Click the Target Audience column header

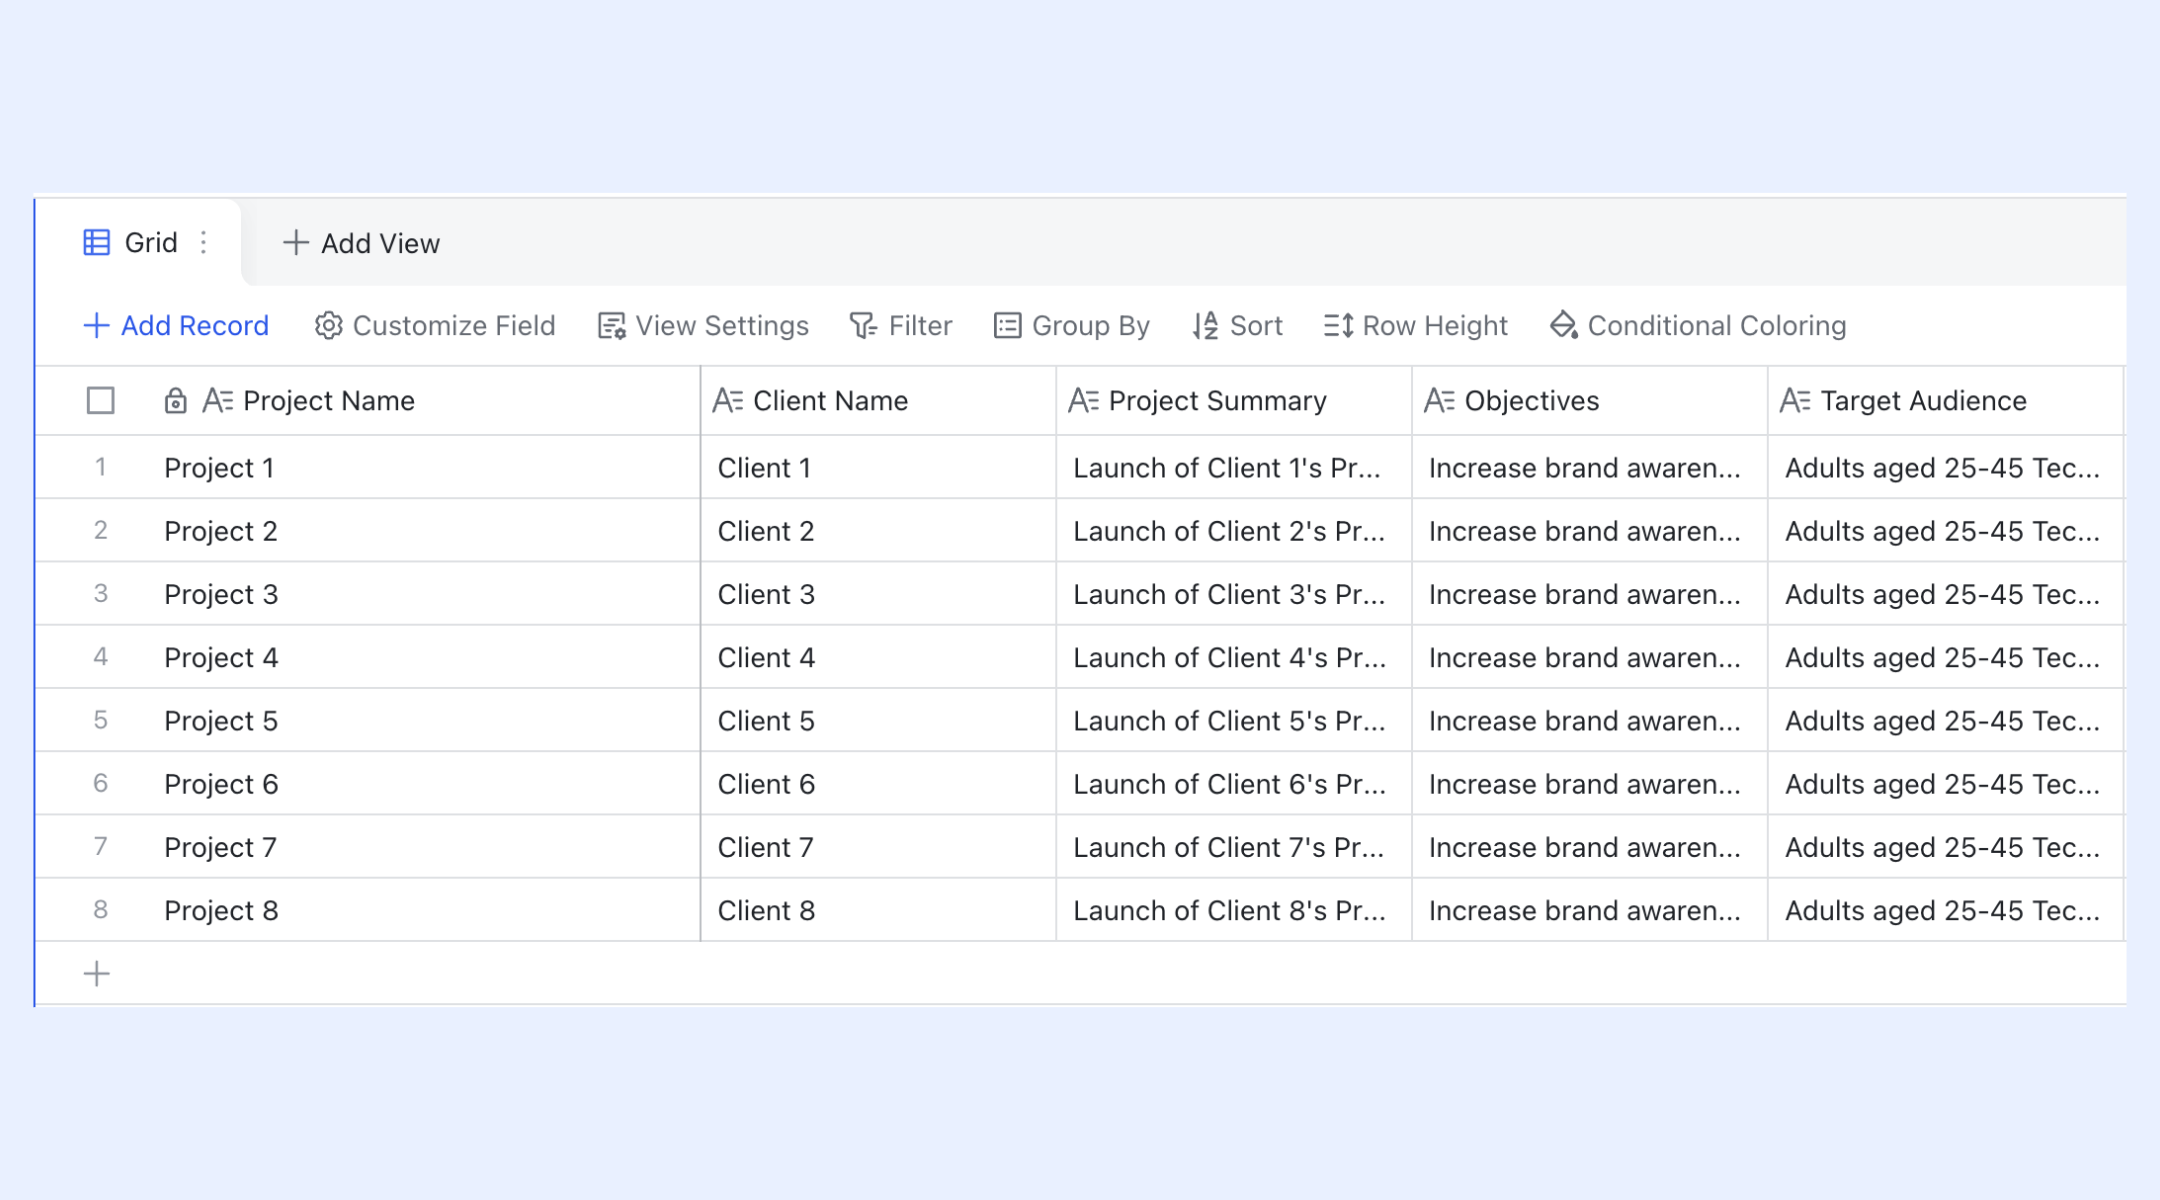(1946, 401)
